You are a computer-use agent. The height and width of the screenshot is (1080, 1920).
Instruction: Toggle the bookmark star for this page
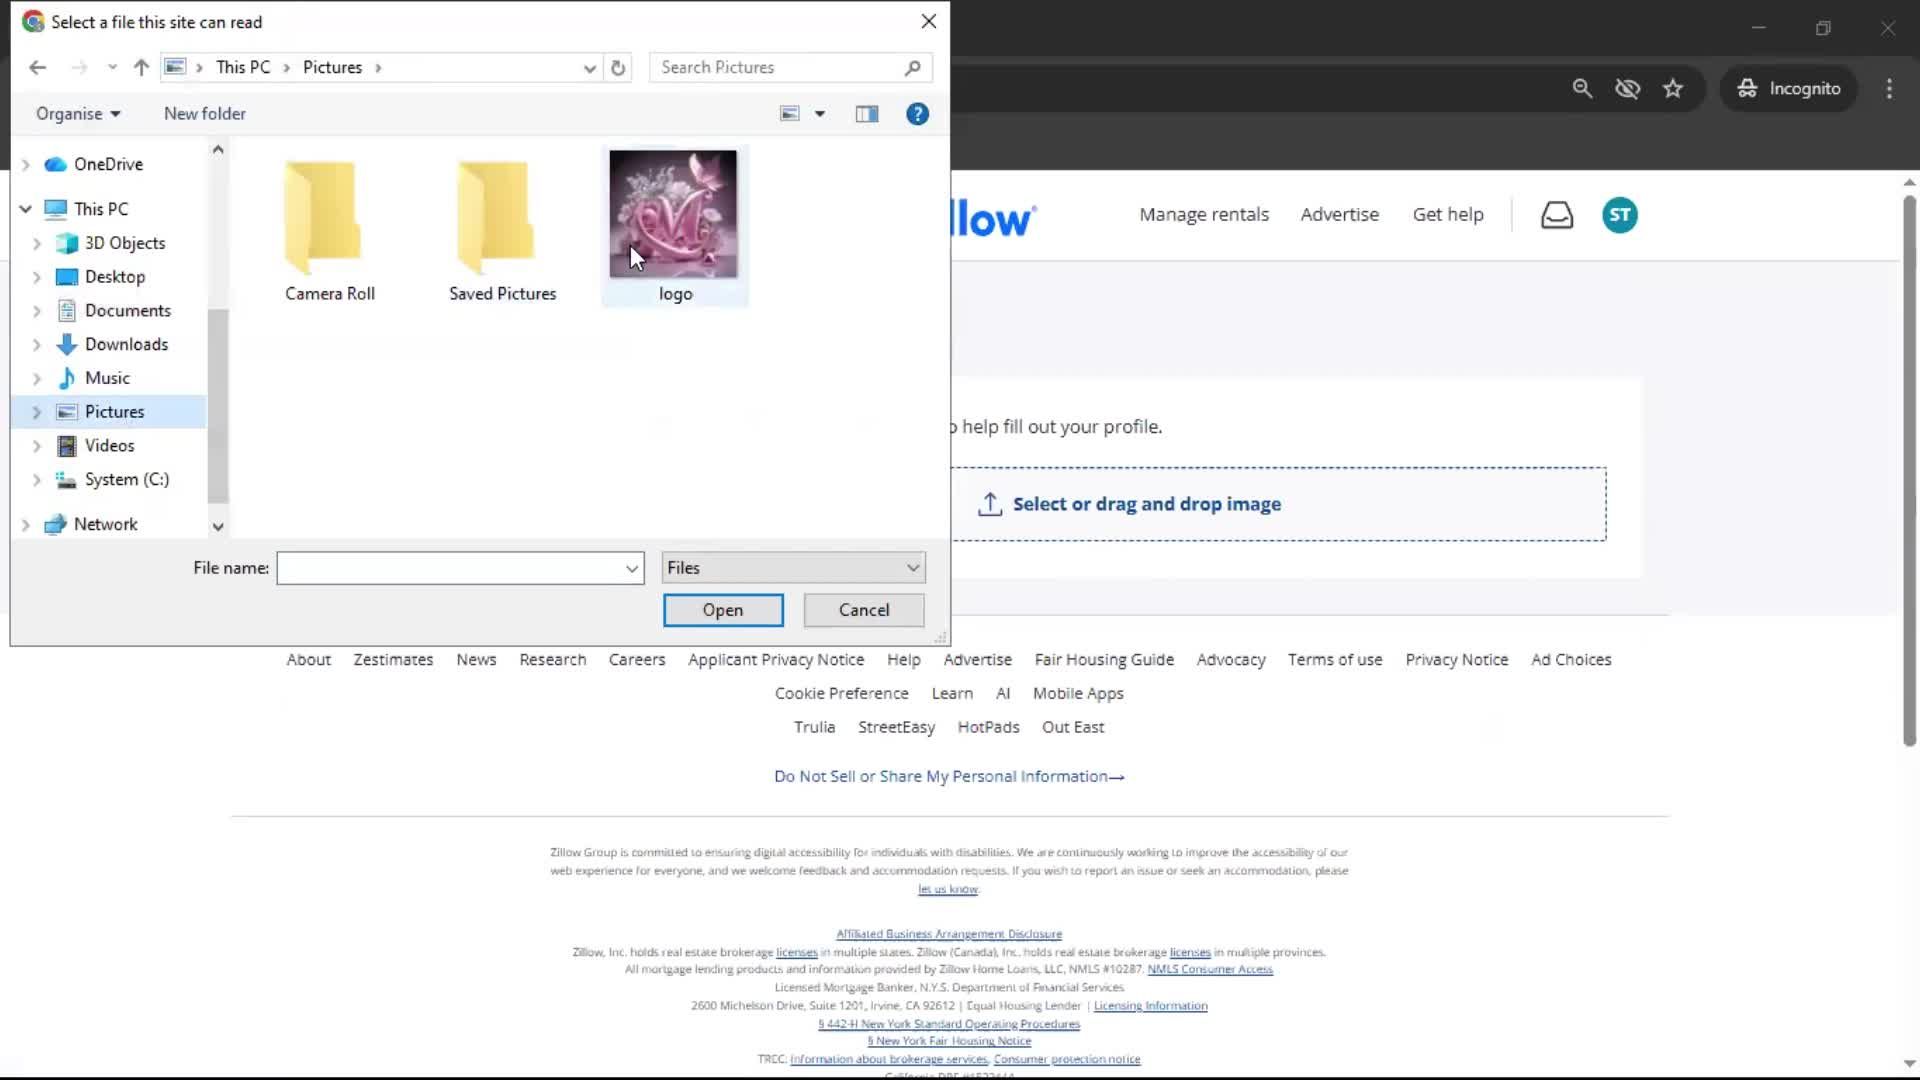click(1673, 88)
